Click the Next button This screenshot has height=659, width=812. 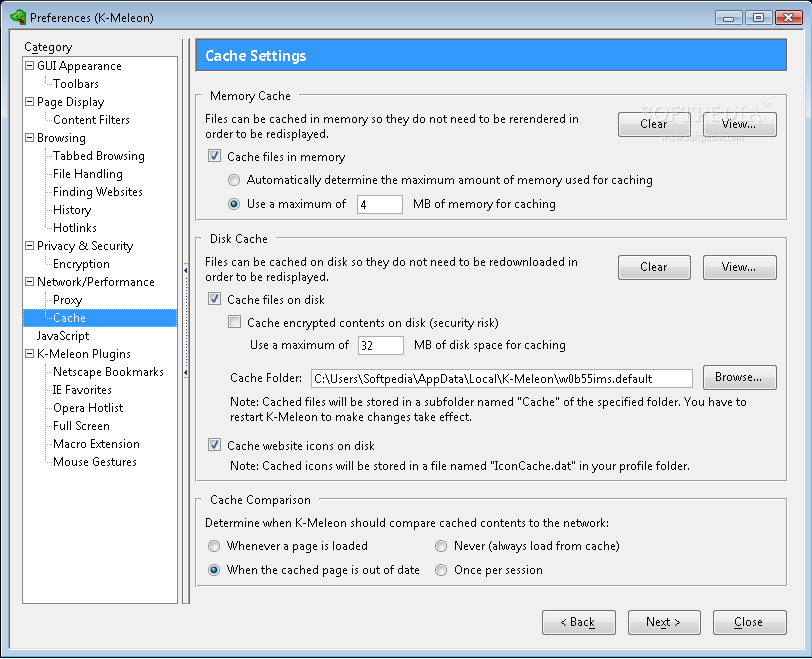pyautogui.click(x=664, y=622)
